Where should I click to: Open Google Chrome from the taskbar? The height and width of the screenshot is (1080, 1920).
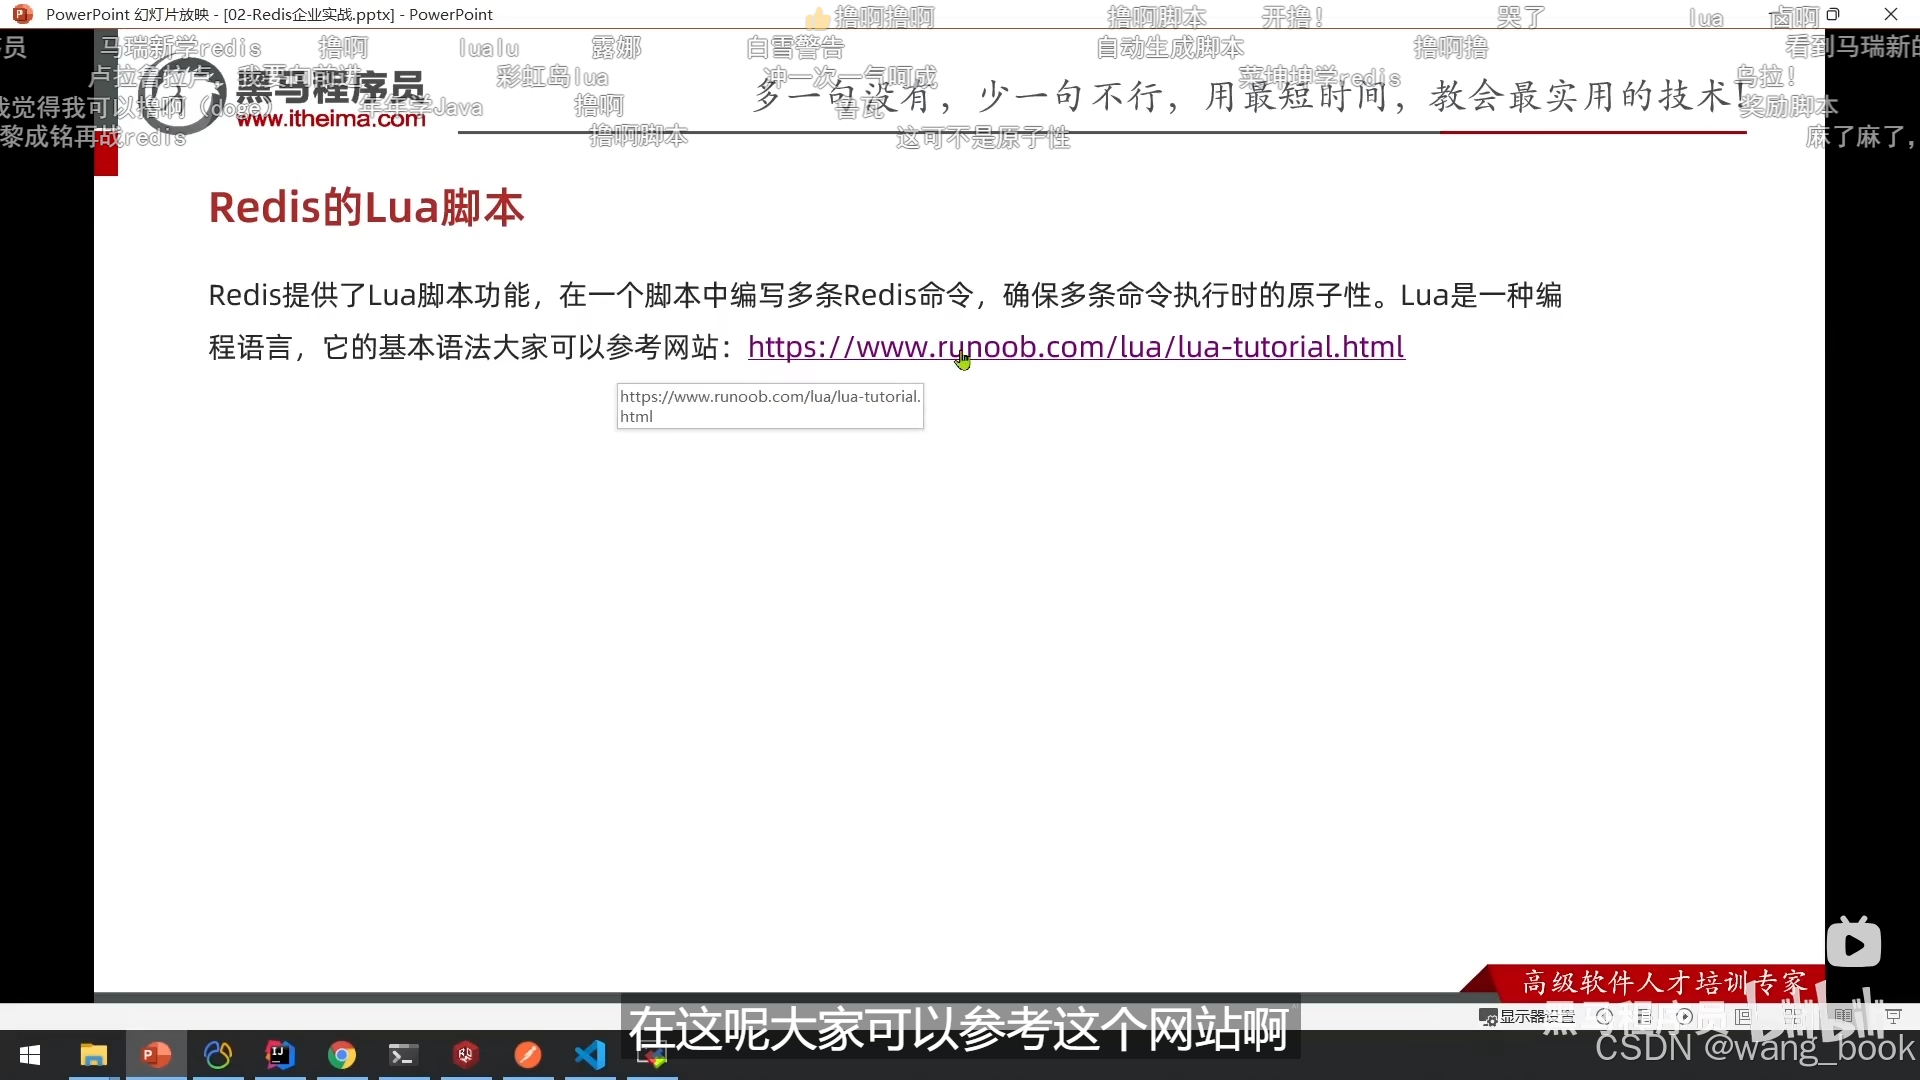342,1055
